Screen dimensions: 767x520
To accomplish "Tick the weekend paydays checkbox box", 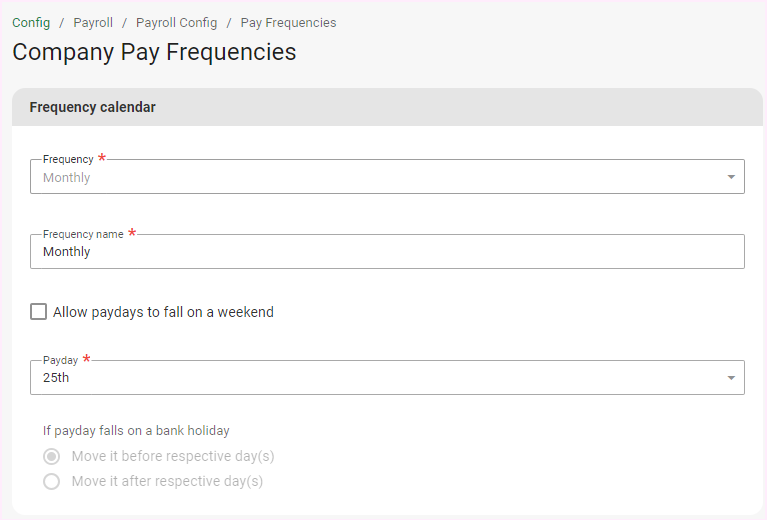I will [x=39, y=312].
